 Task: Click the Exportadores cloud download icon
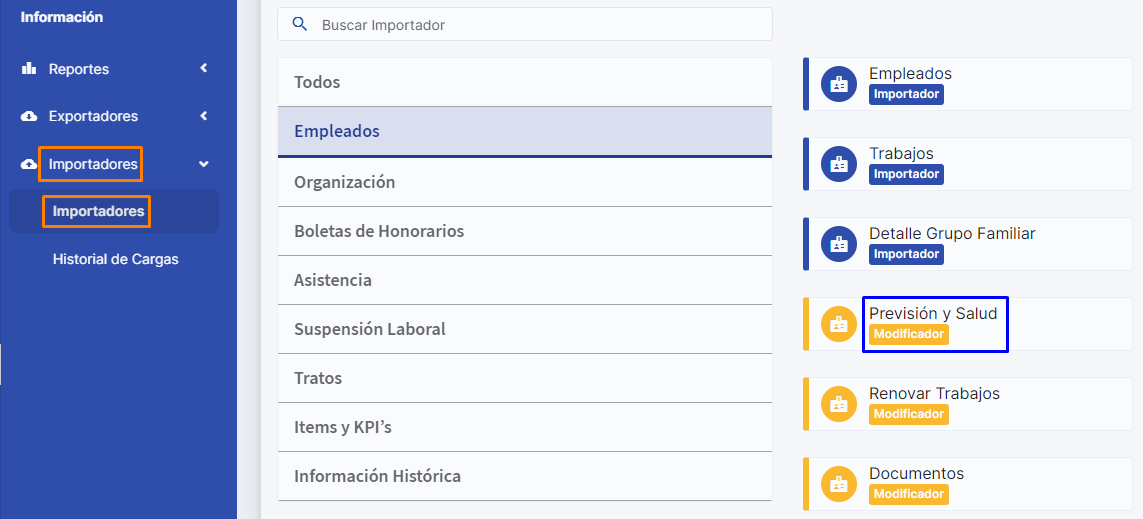click(x=29, y=116)
